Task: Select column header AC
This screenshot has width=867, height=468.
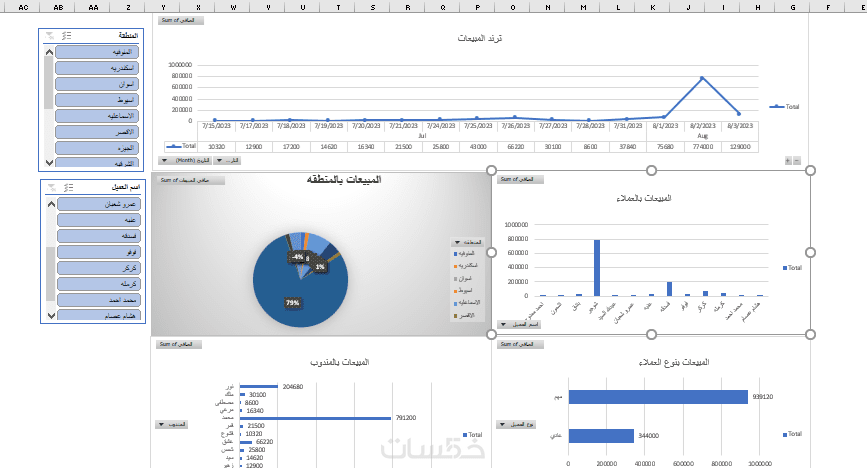Action: point(23,7)
